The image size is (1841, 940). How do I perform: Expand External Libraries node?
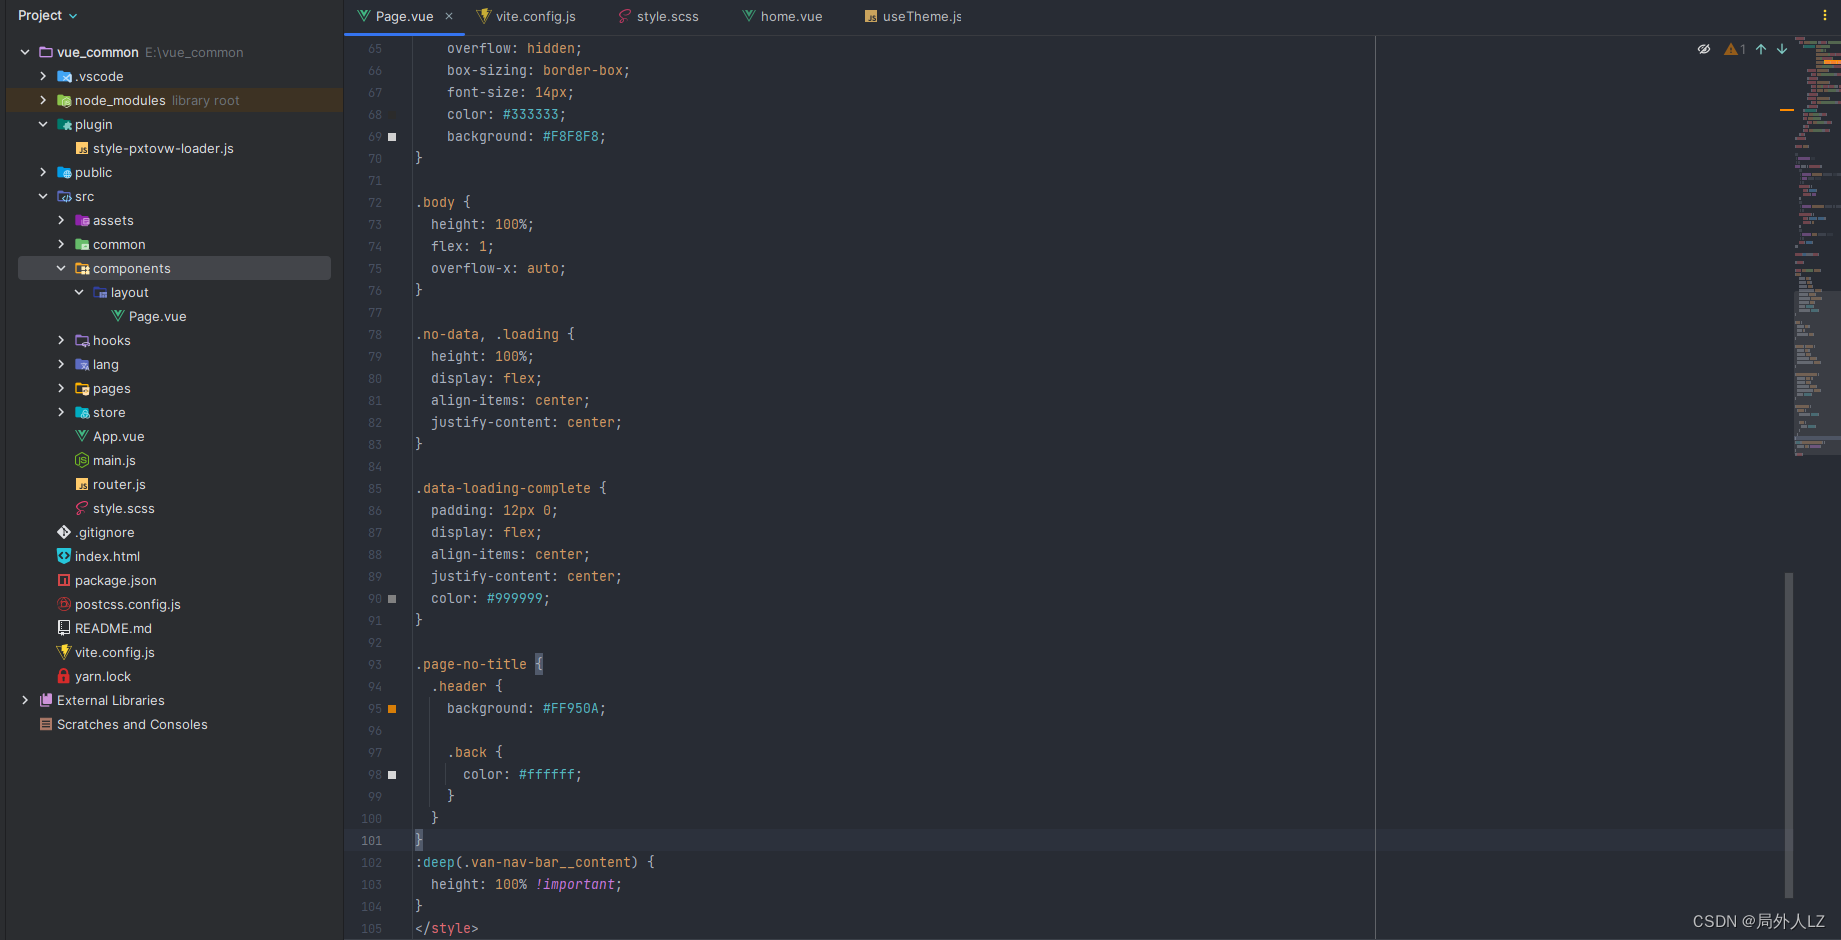tap(25, 700)
